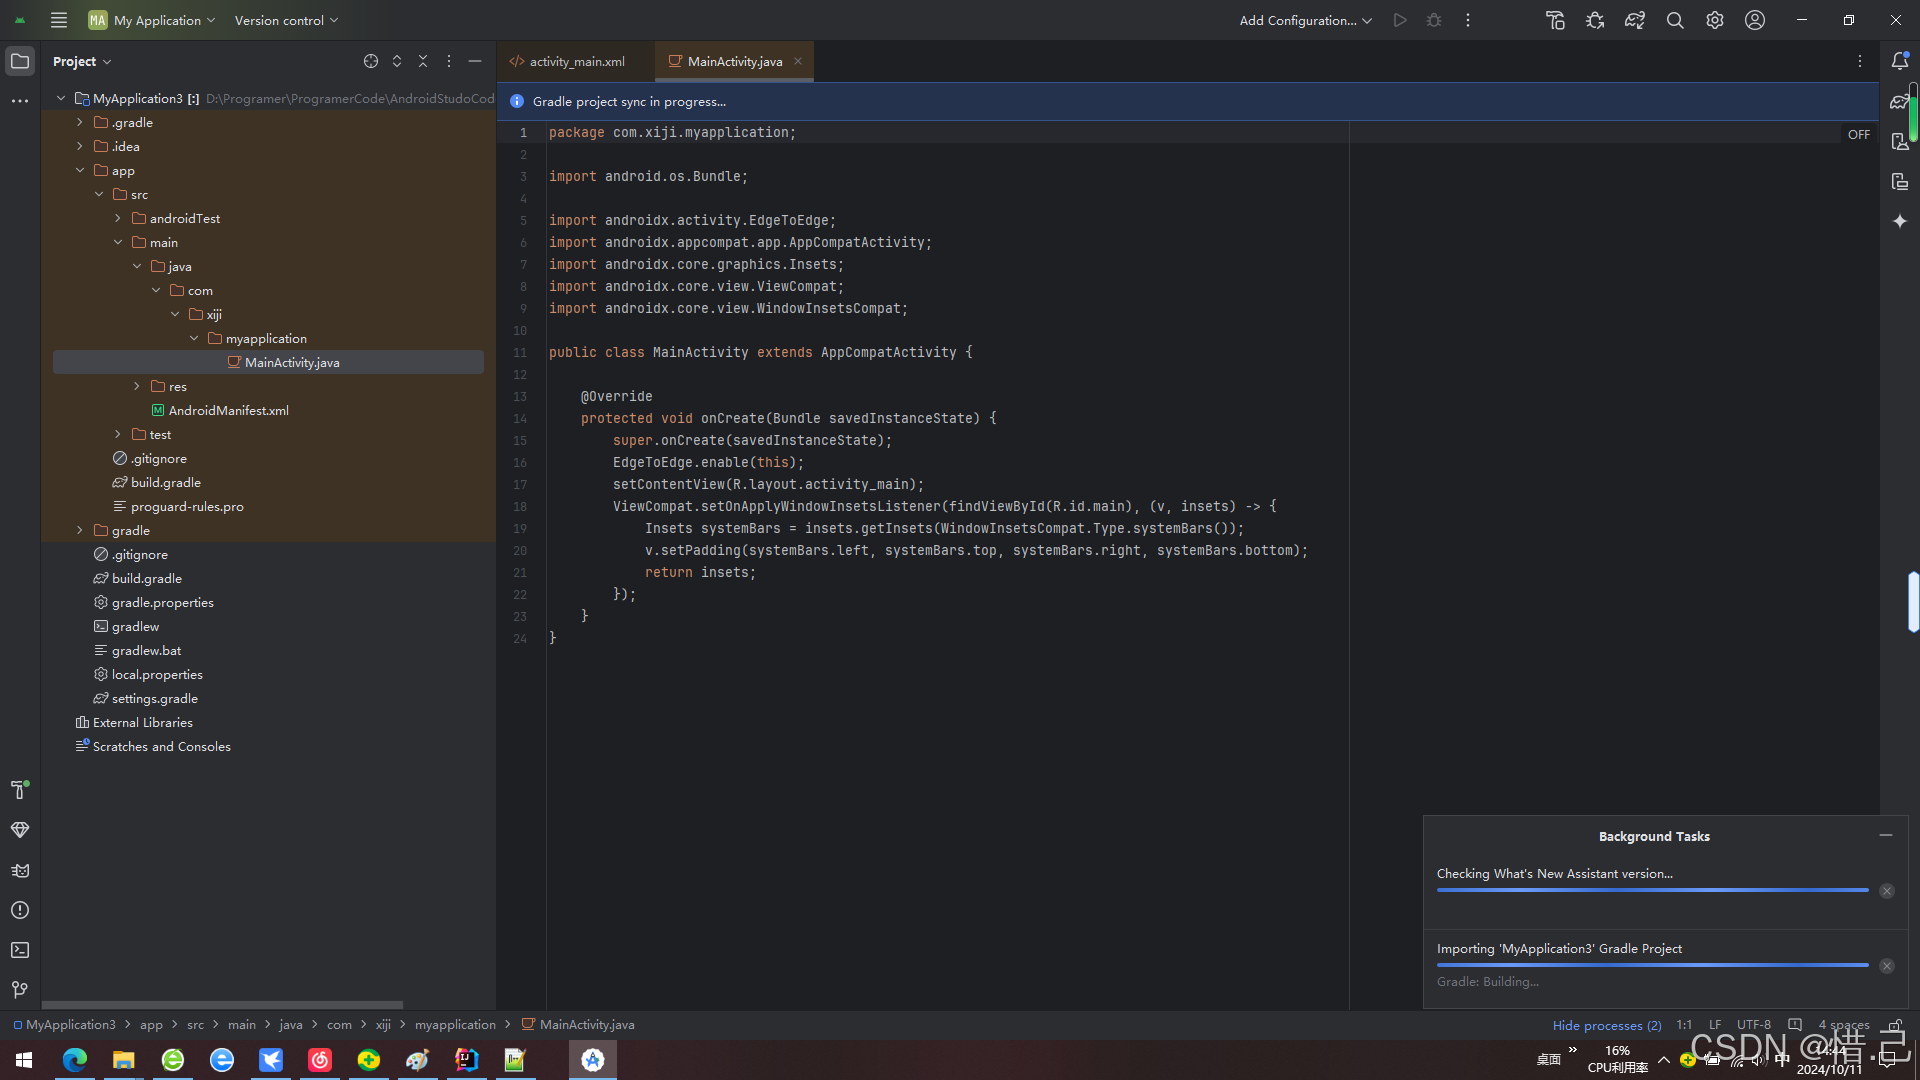
Task: Click the Debug bug icon
Action: (1434, 20)
